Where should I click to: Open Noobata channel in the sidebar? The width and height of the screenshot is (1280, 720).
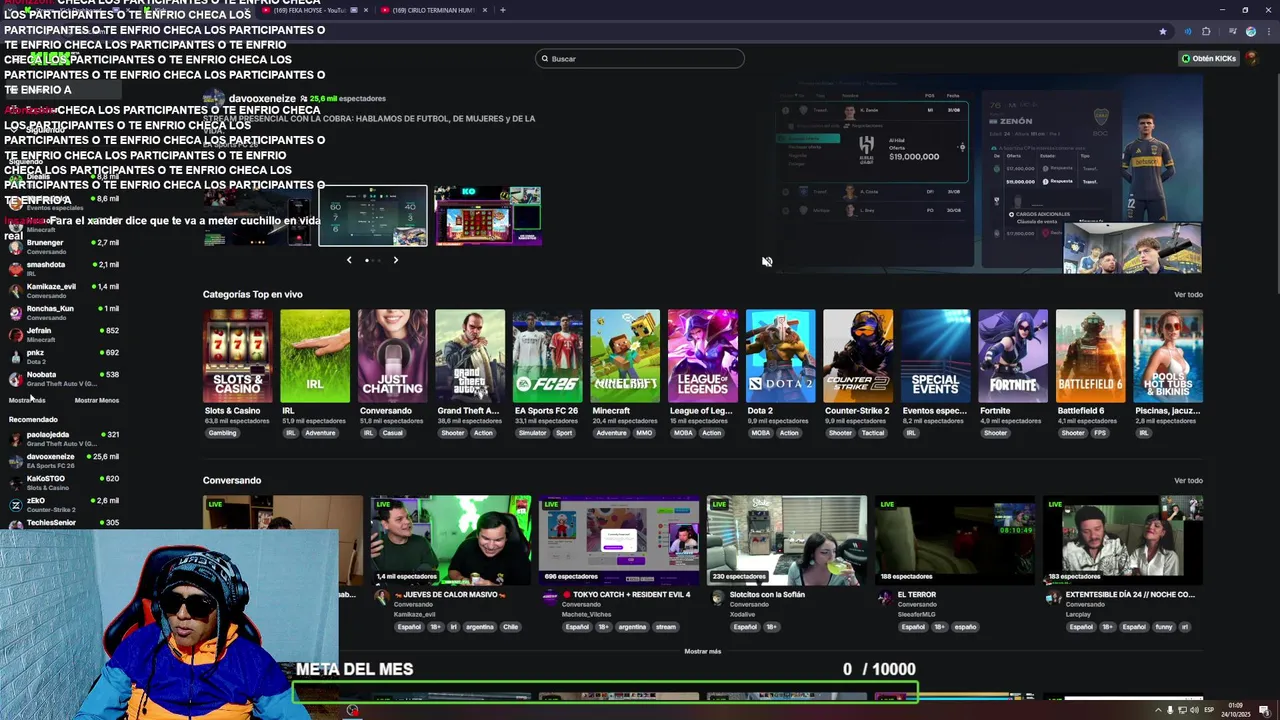click(x=64, y=378)
